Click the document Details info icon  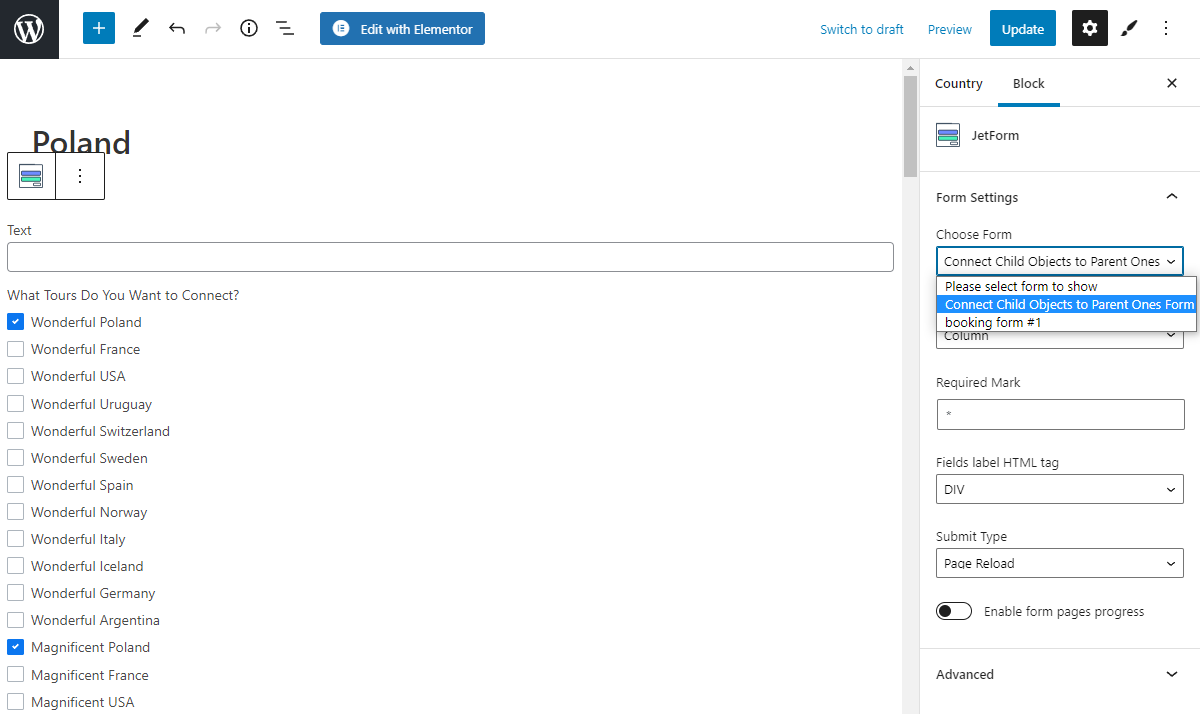[x=248, y=28]
